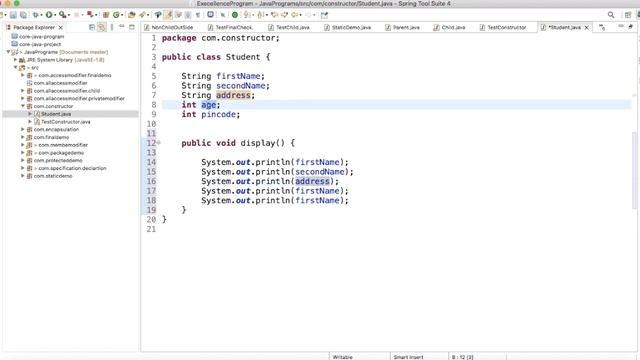Switch to the TestFinalCheck editor tab
Screen dimensions: 640x360
click(x=230, y=27)
